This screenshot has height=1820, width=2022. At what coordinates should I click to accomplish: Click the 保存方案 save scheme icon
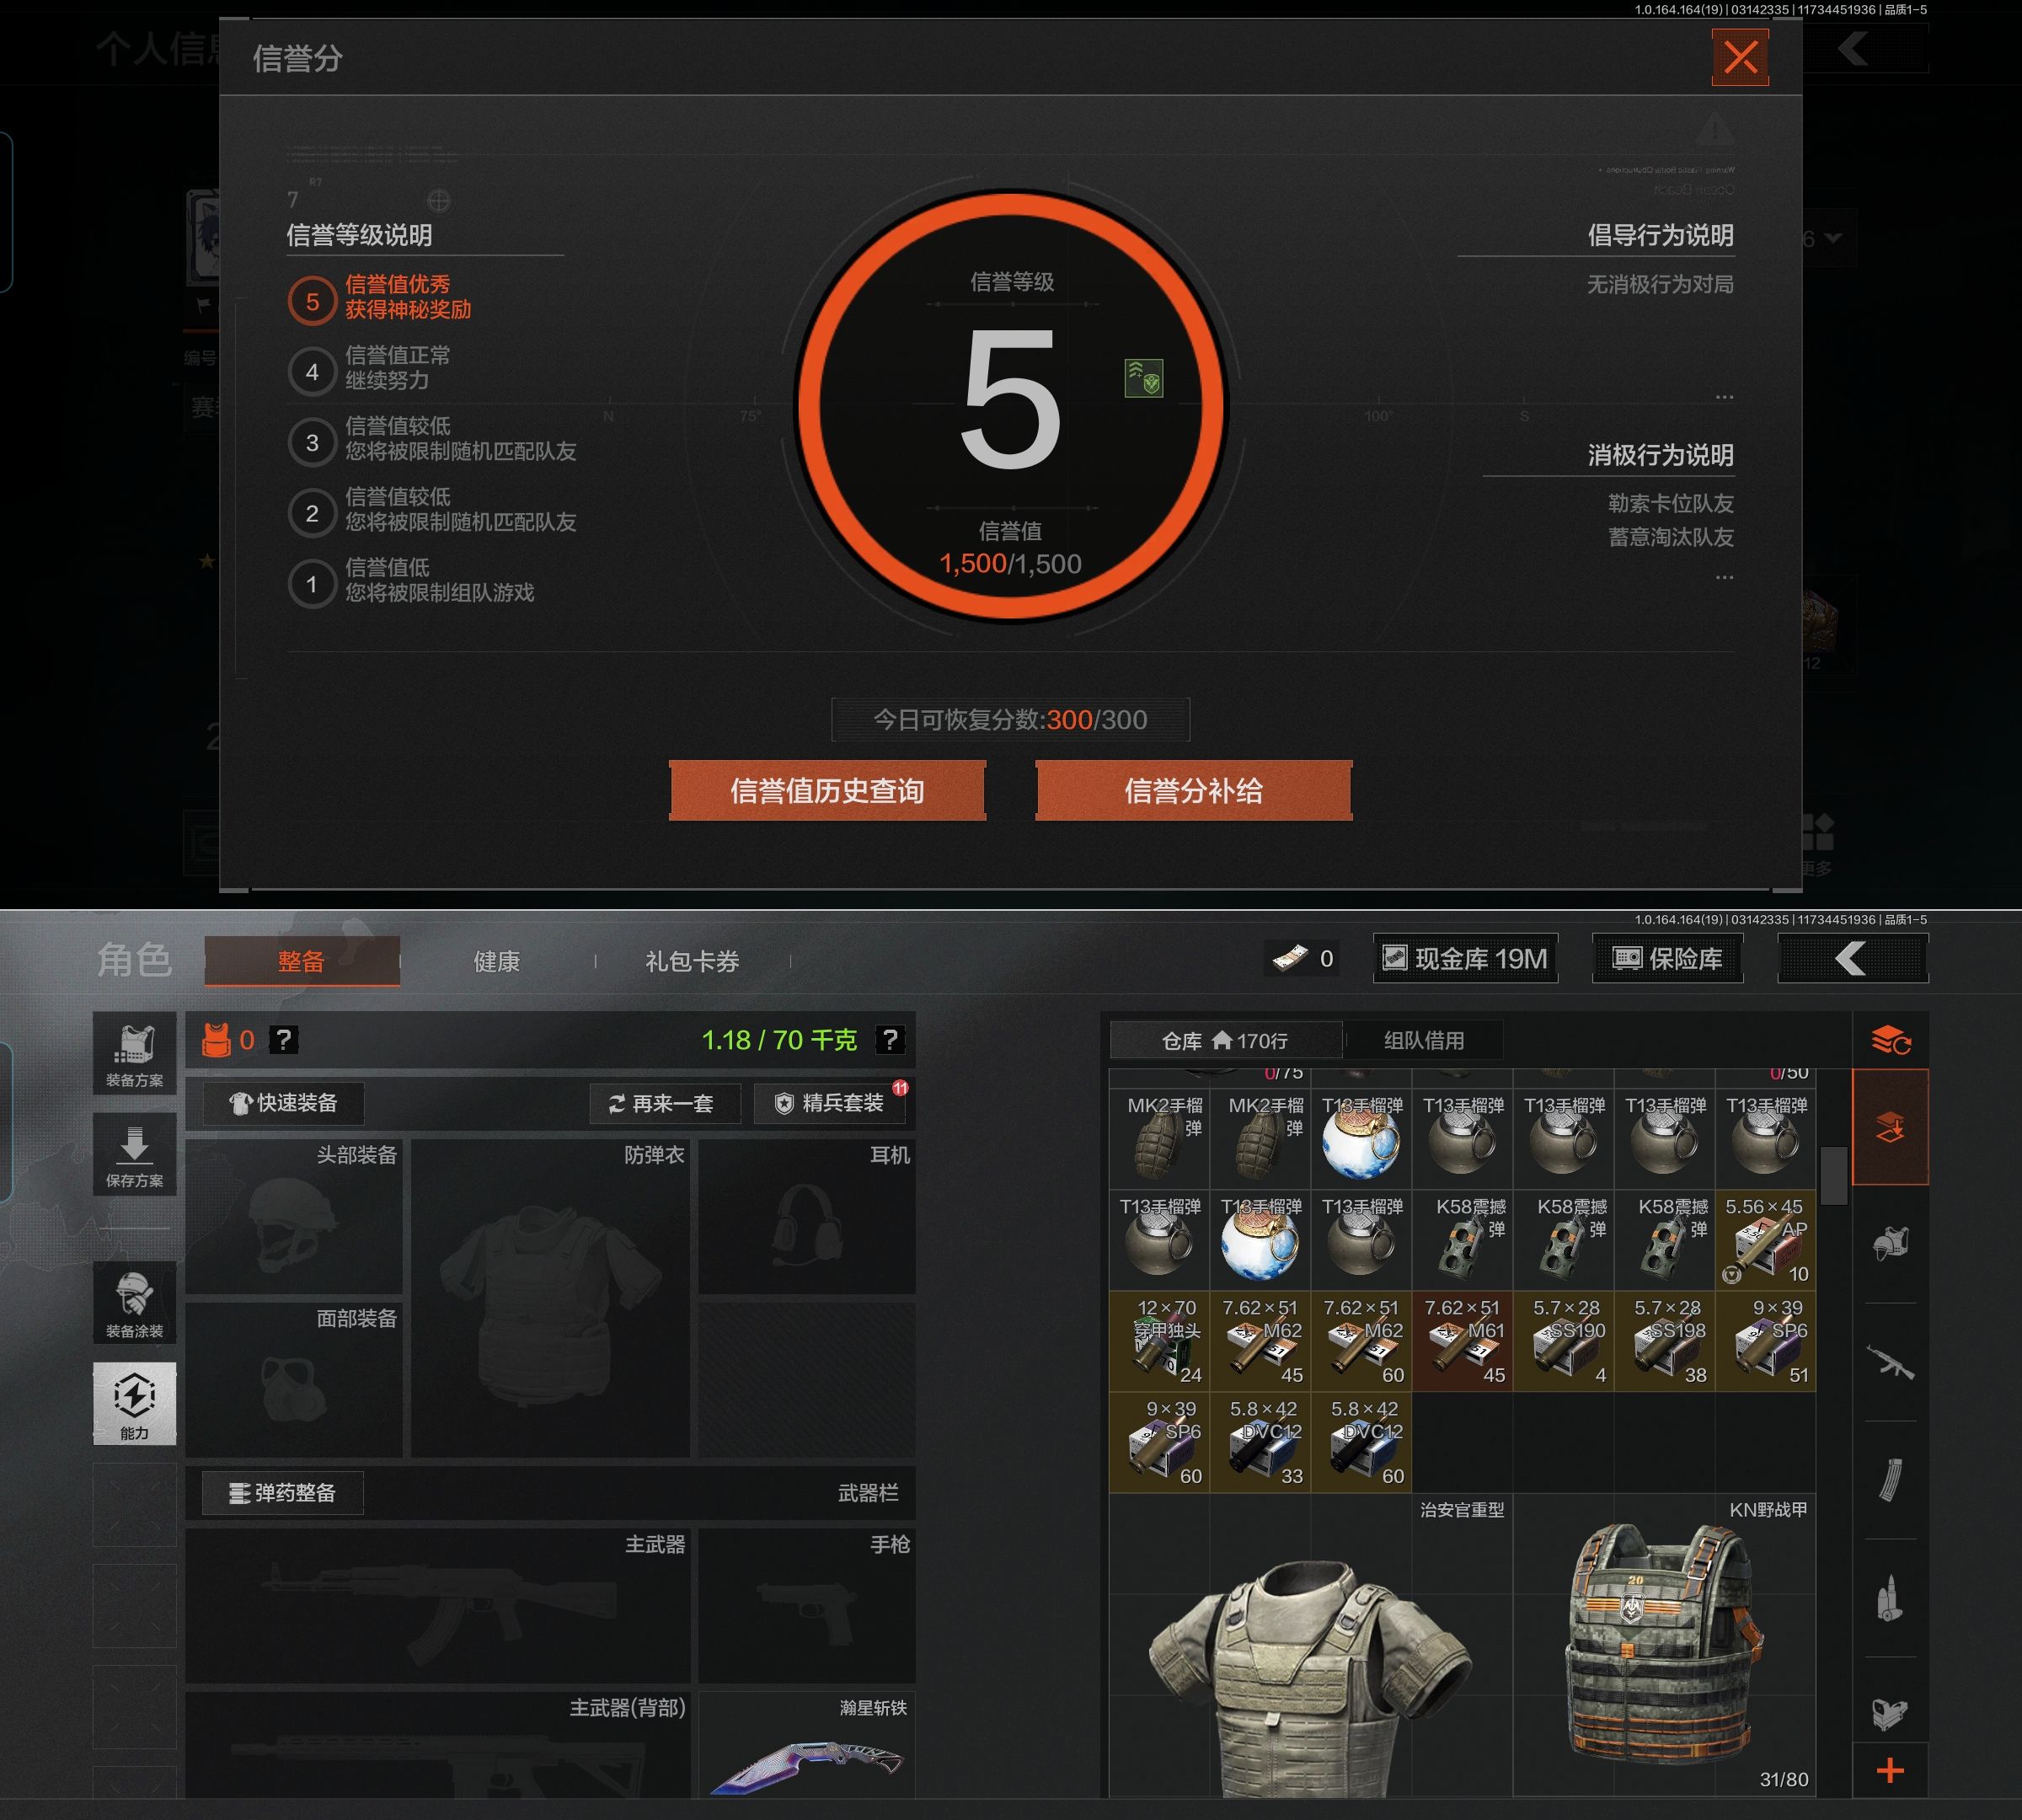point(134,1155)
